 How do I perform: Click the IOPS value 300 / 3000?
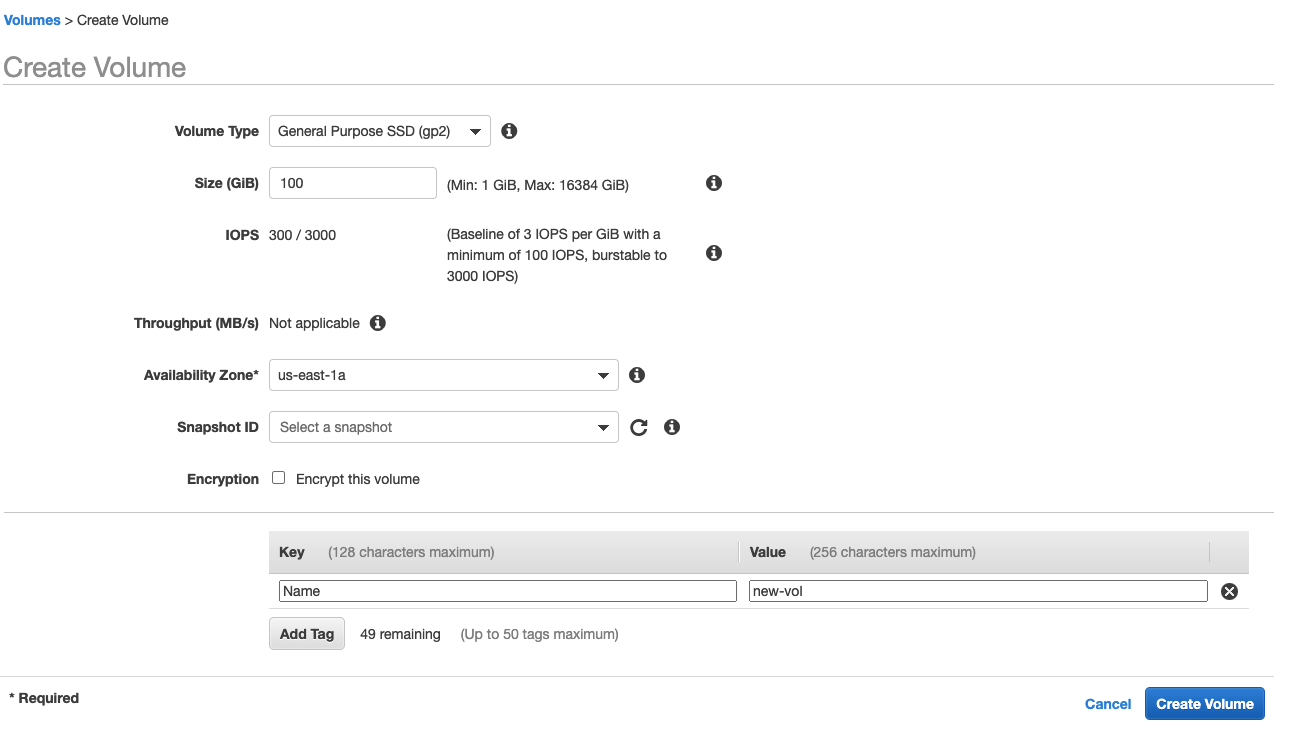[303, 235]
